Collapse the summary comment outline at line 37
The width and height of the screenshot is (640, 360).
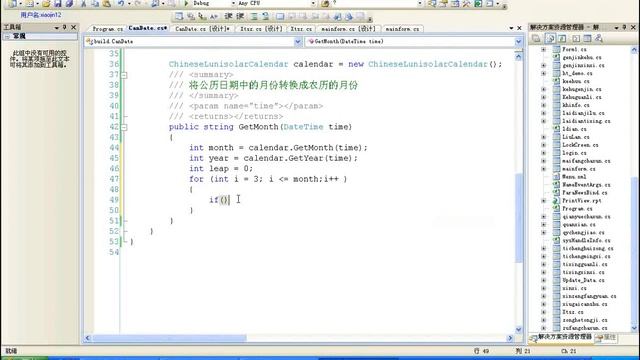(124, 75)
